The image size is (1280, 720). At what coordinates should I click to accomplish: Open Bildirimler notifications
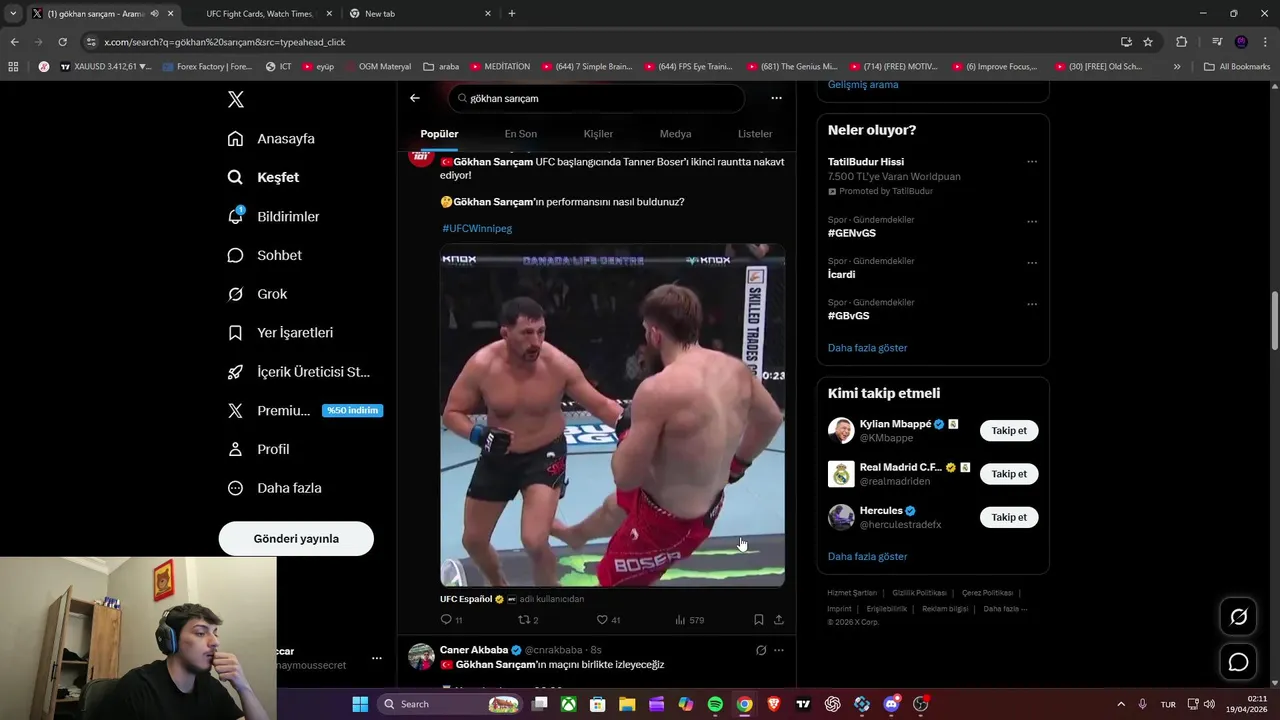(x=273, y=216)
